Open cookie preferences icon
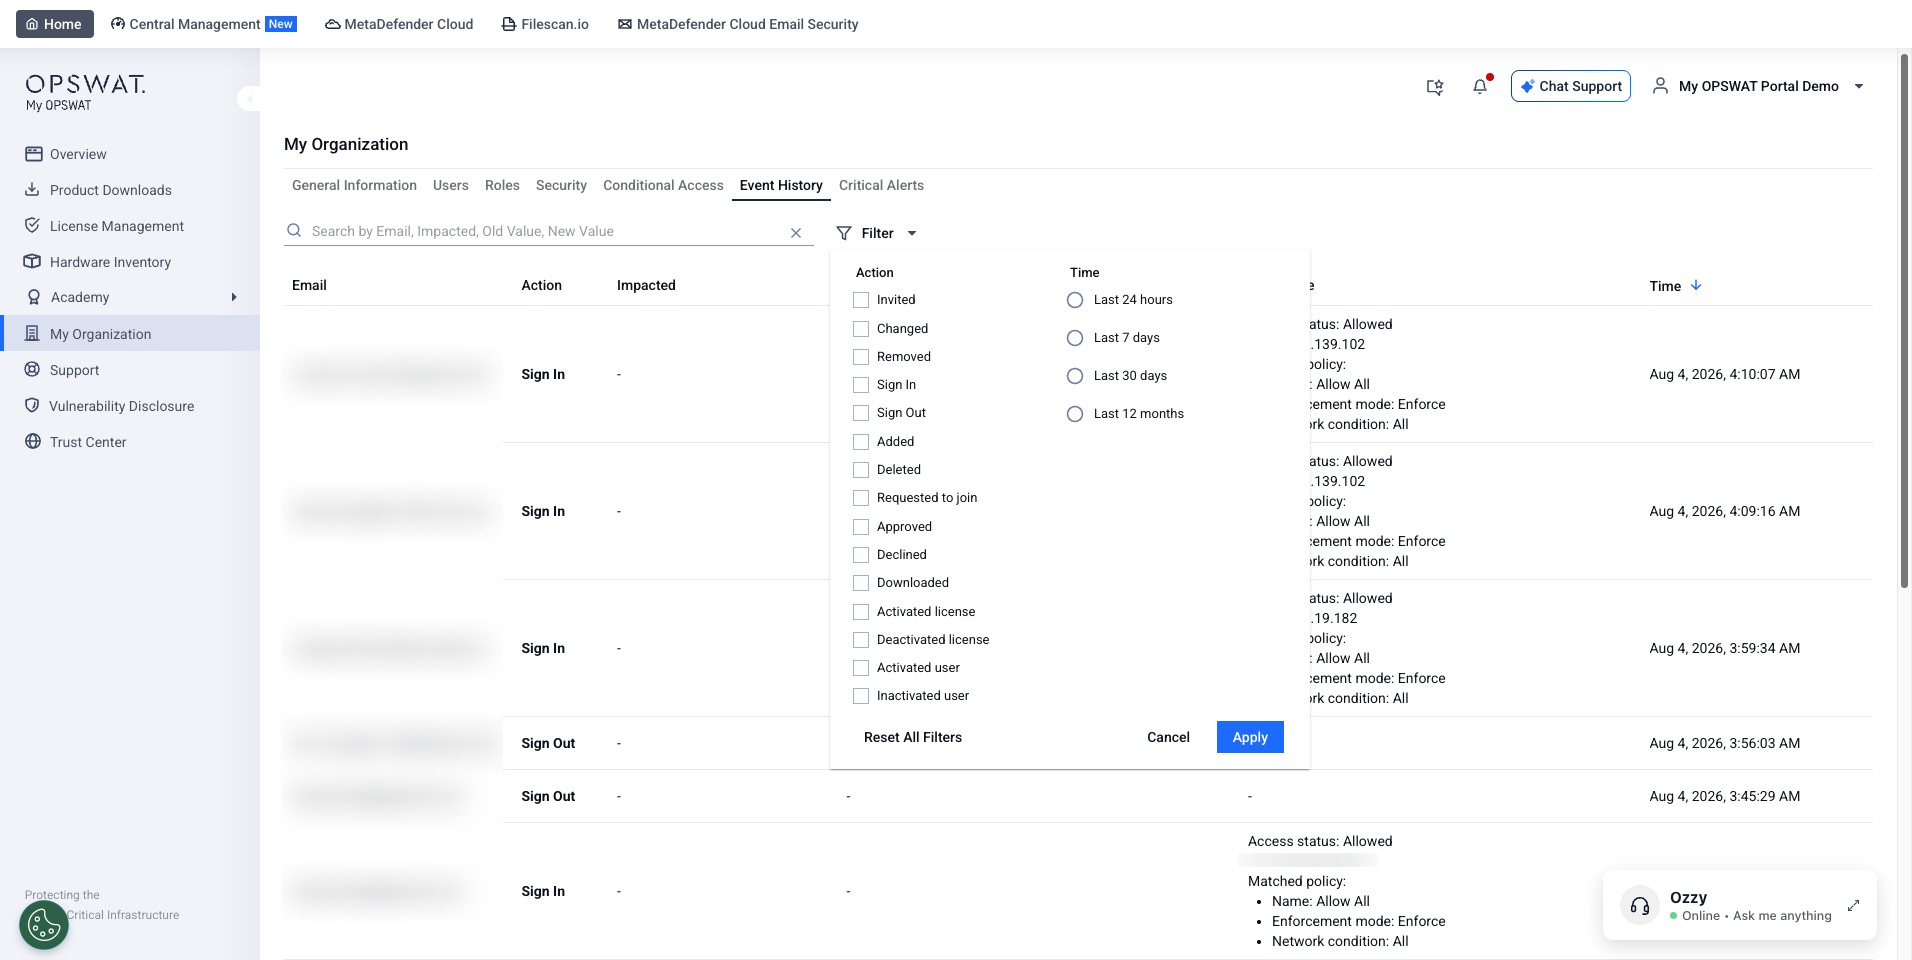 [44, 925]
